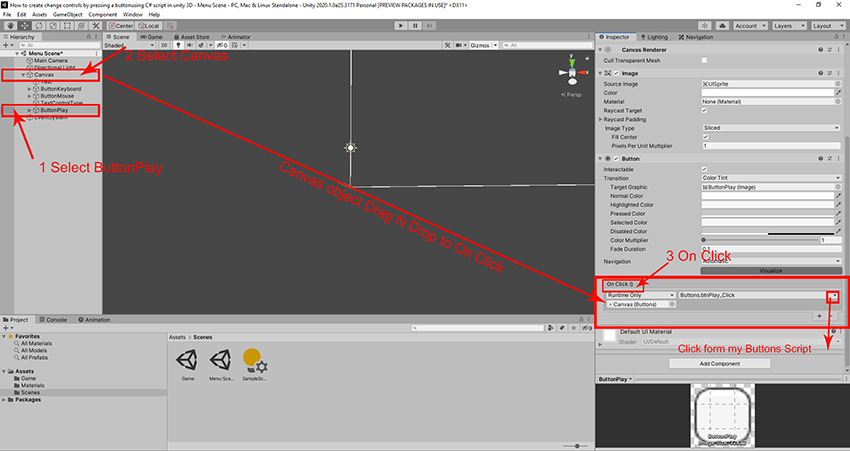Toggle 2D view mode in Scene

(x=164, y=45)
